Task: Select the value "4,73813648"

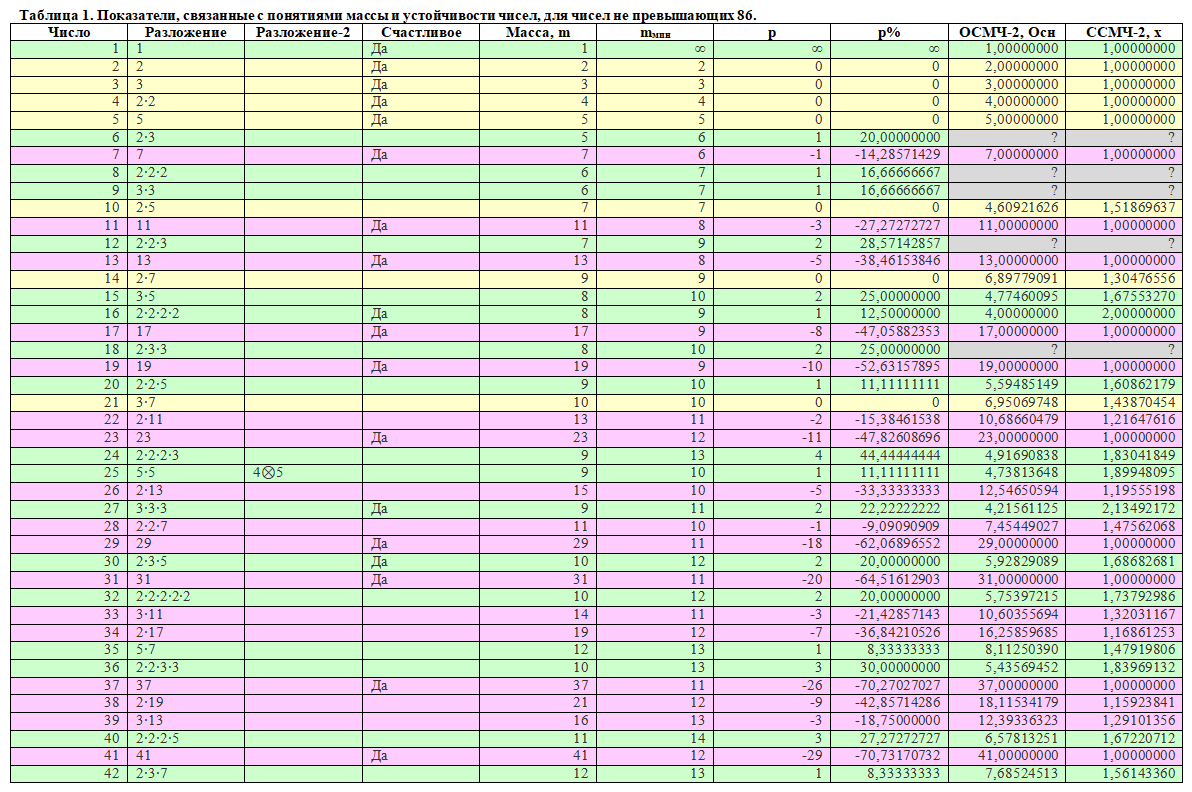Action: click(x=1021, y=473)
